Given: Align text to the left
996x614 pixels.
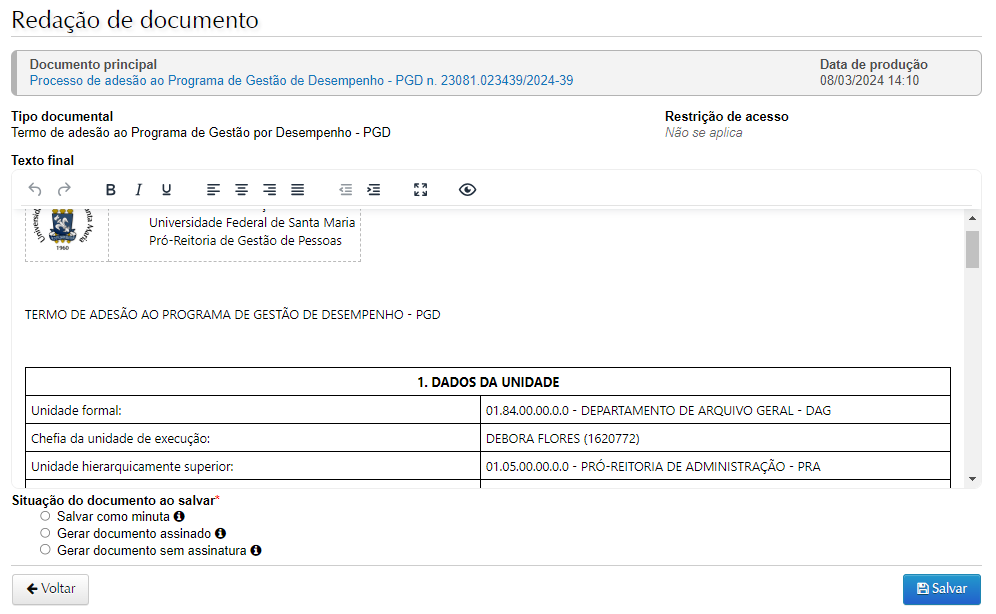Looking at the screenshot, I should tap(213, 189).
